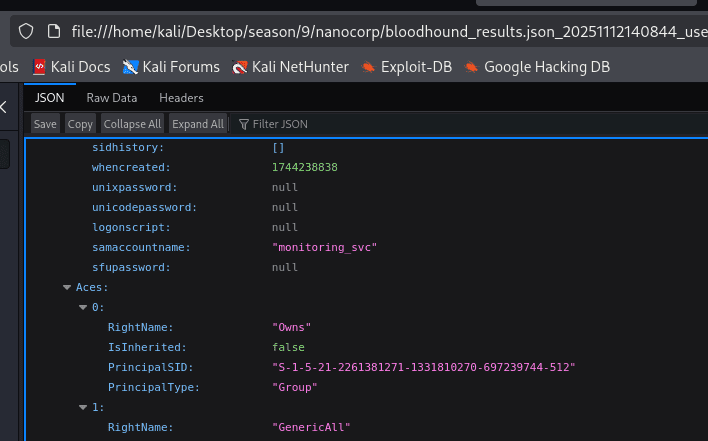Open the Kali Docs bookmark
708x441 pixels.
point(72,68)
